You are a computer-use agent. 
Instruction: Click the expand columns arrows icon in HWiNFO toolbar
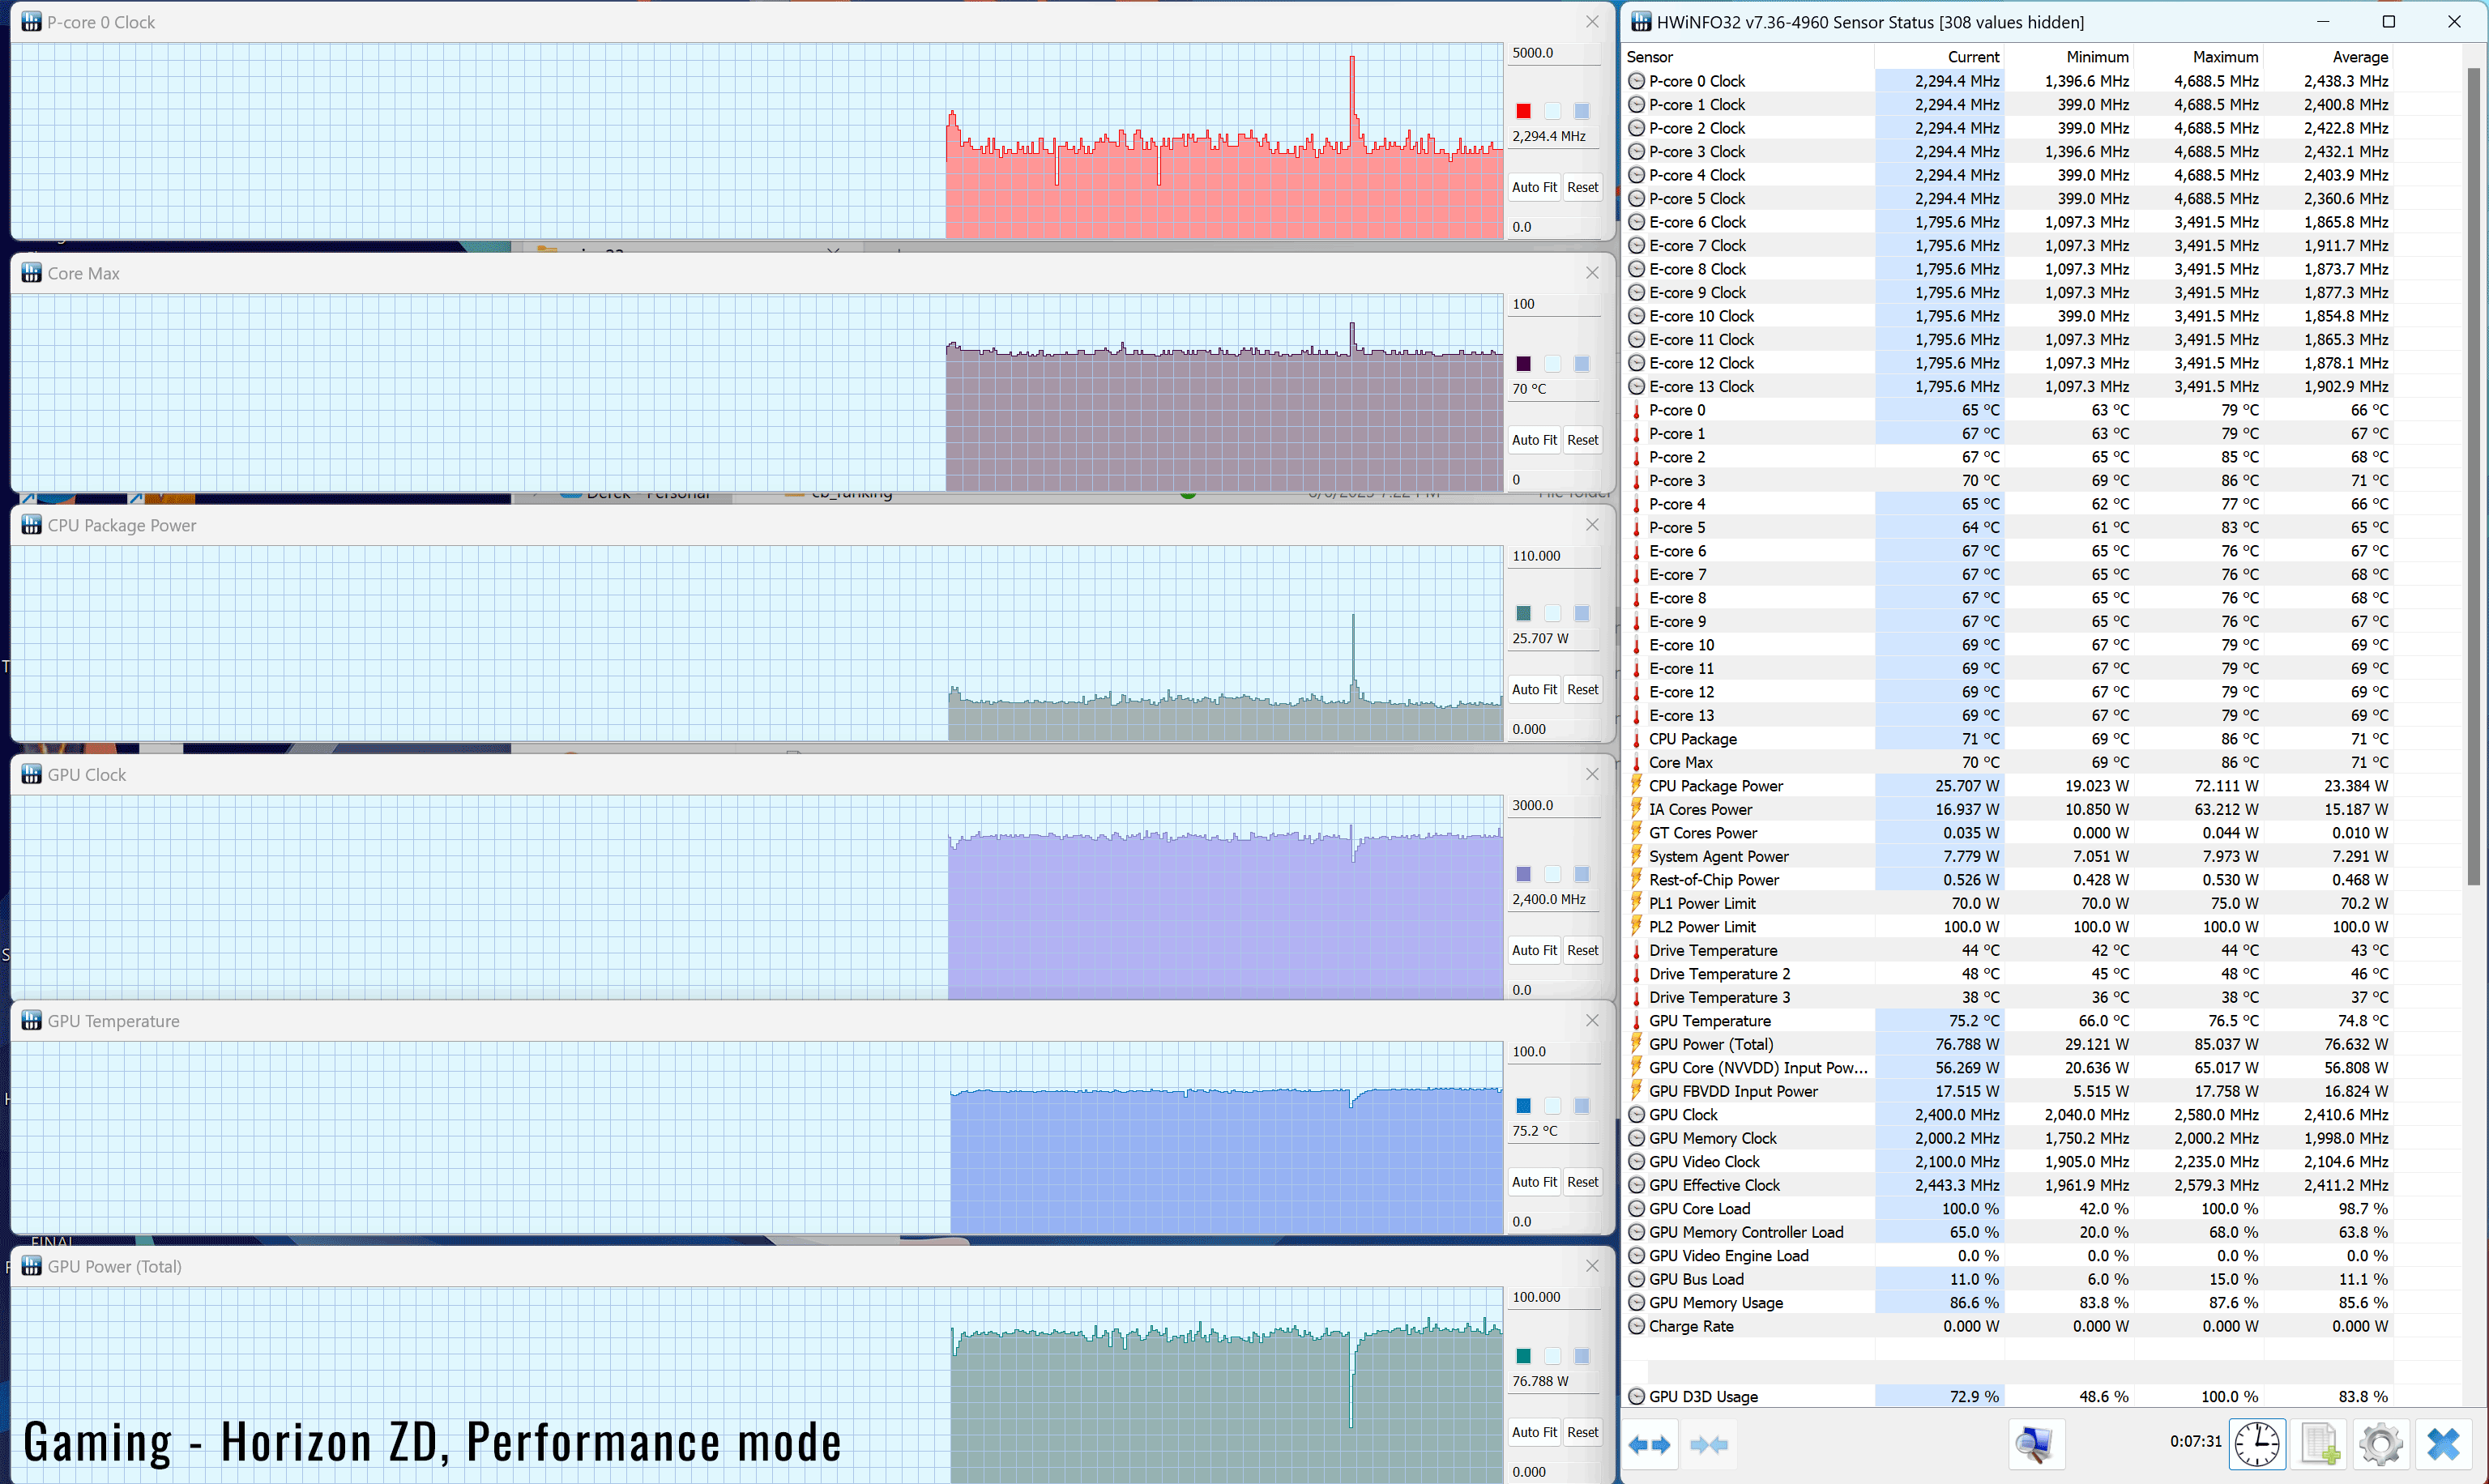coord(1649,1444)
